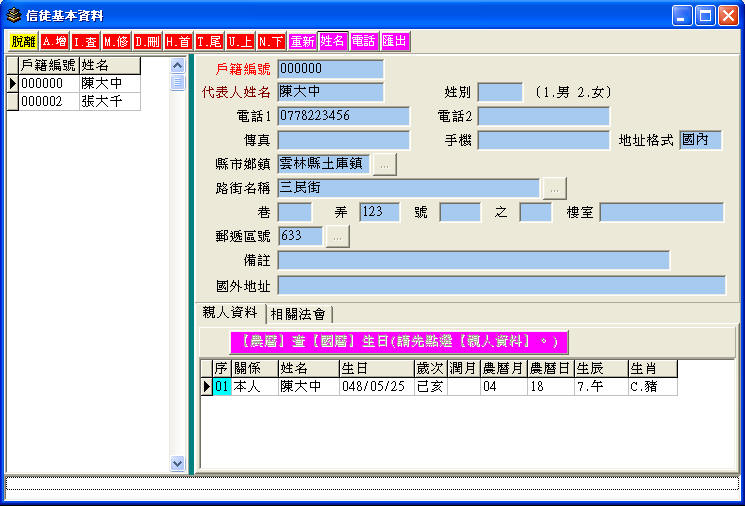Click the 備註 input field
This screenshot has width=745, height=506.
[474, 260]
